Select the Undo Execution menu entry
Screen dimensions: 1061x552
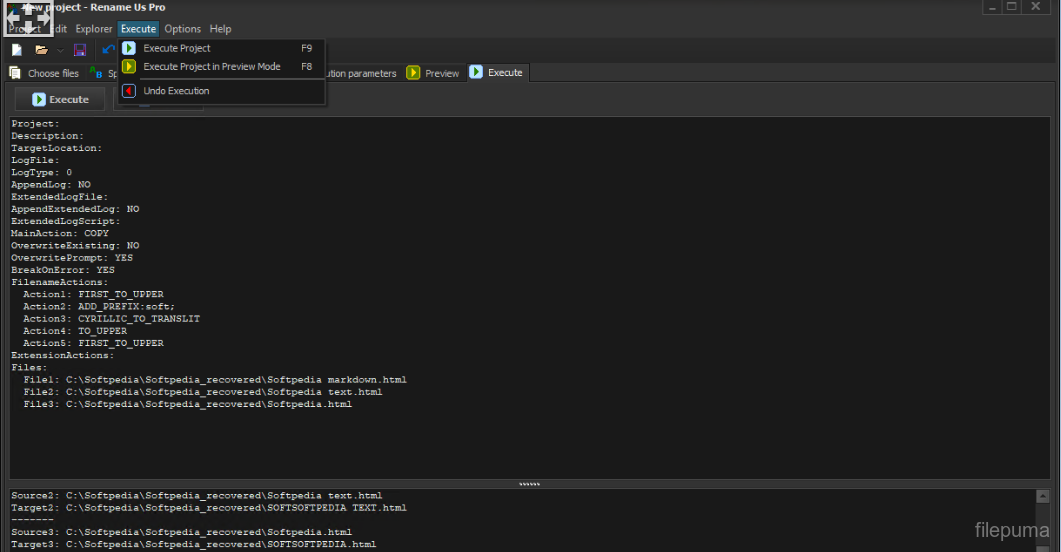click(176, 91)
